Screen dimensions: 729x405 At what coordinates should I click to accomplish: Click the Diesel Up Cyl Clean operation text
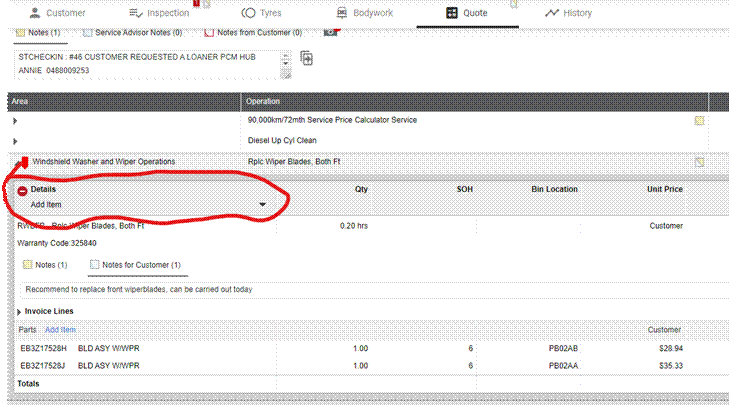click(x=282, y=140)
